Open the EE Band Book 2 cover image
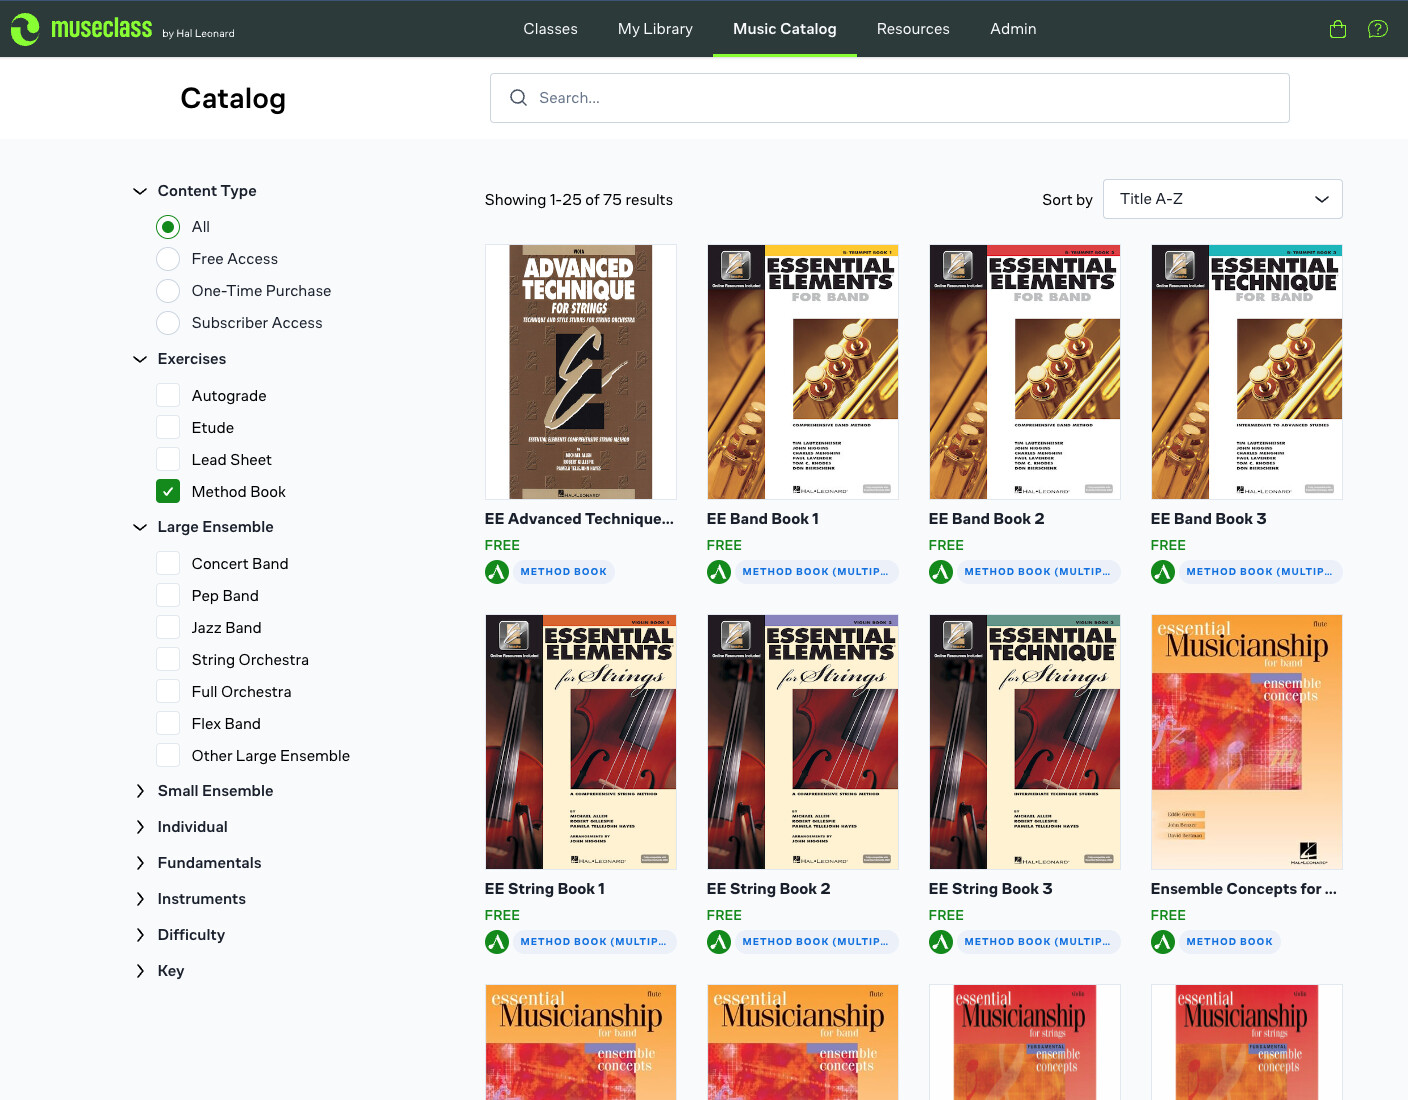 pos(1025,372)
